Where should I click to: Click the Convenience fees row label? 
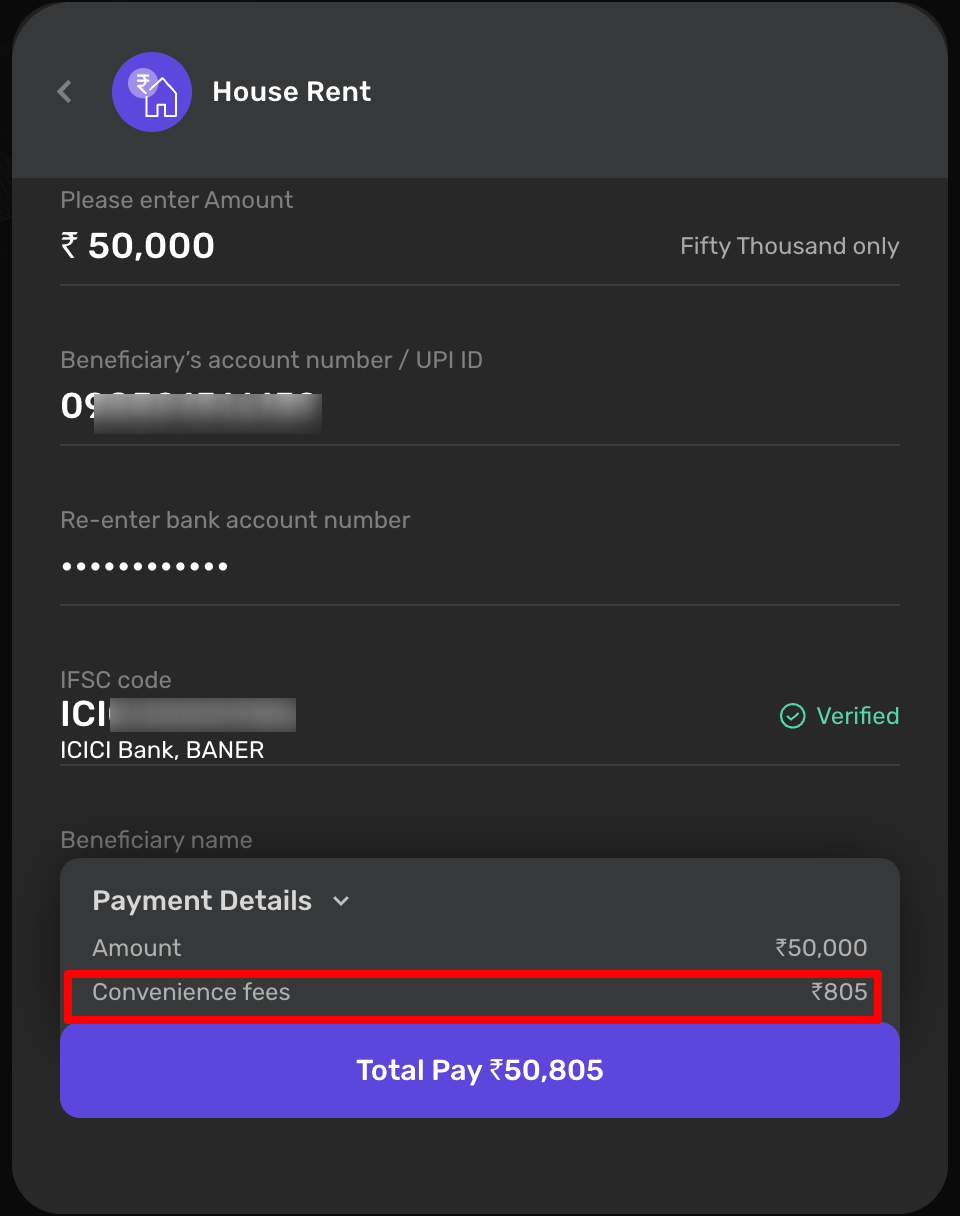pyautogui.click(x=191, y=993)
